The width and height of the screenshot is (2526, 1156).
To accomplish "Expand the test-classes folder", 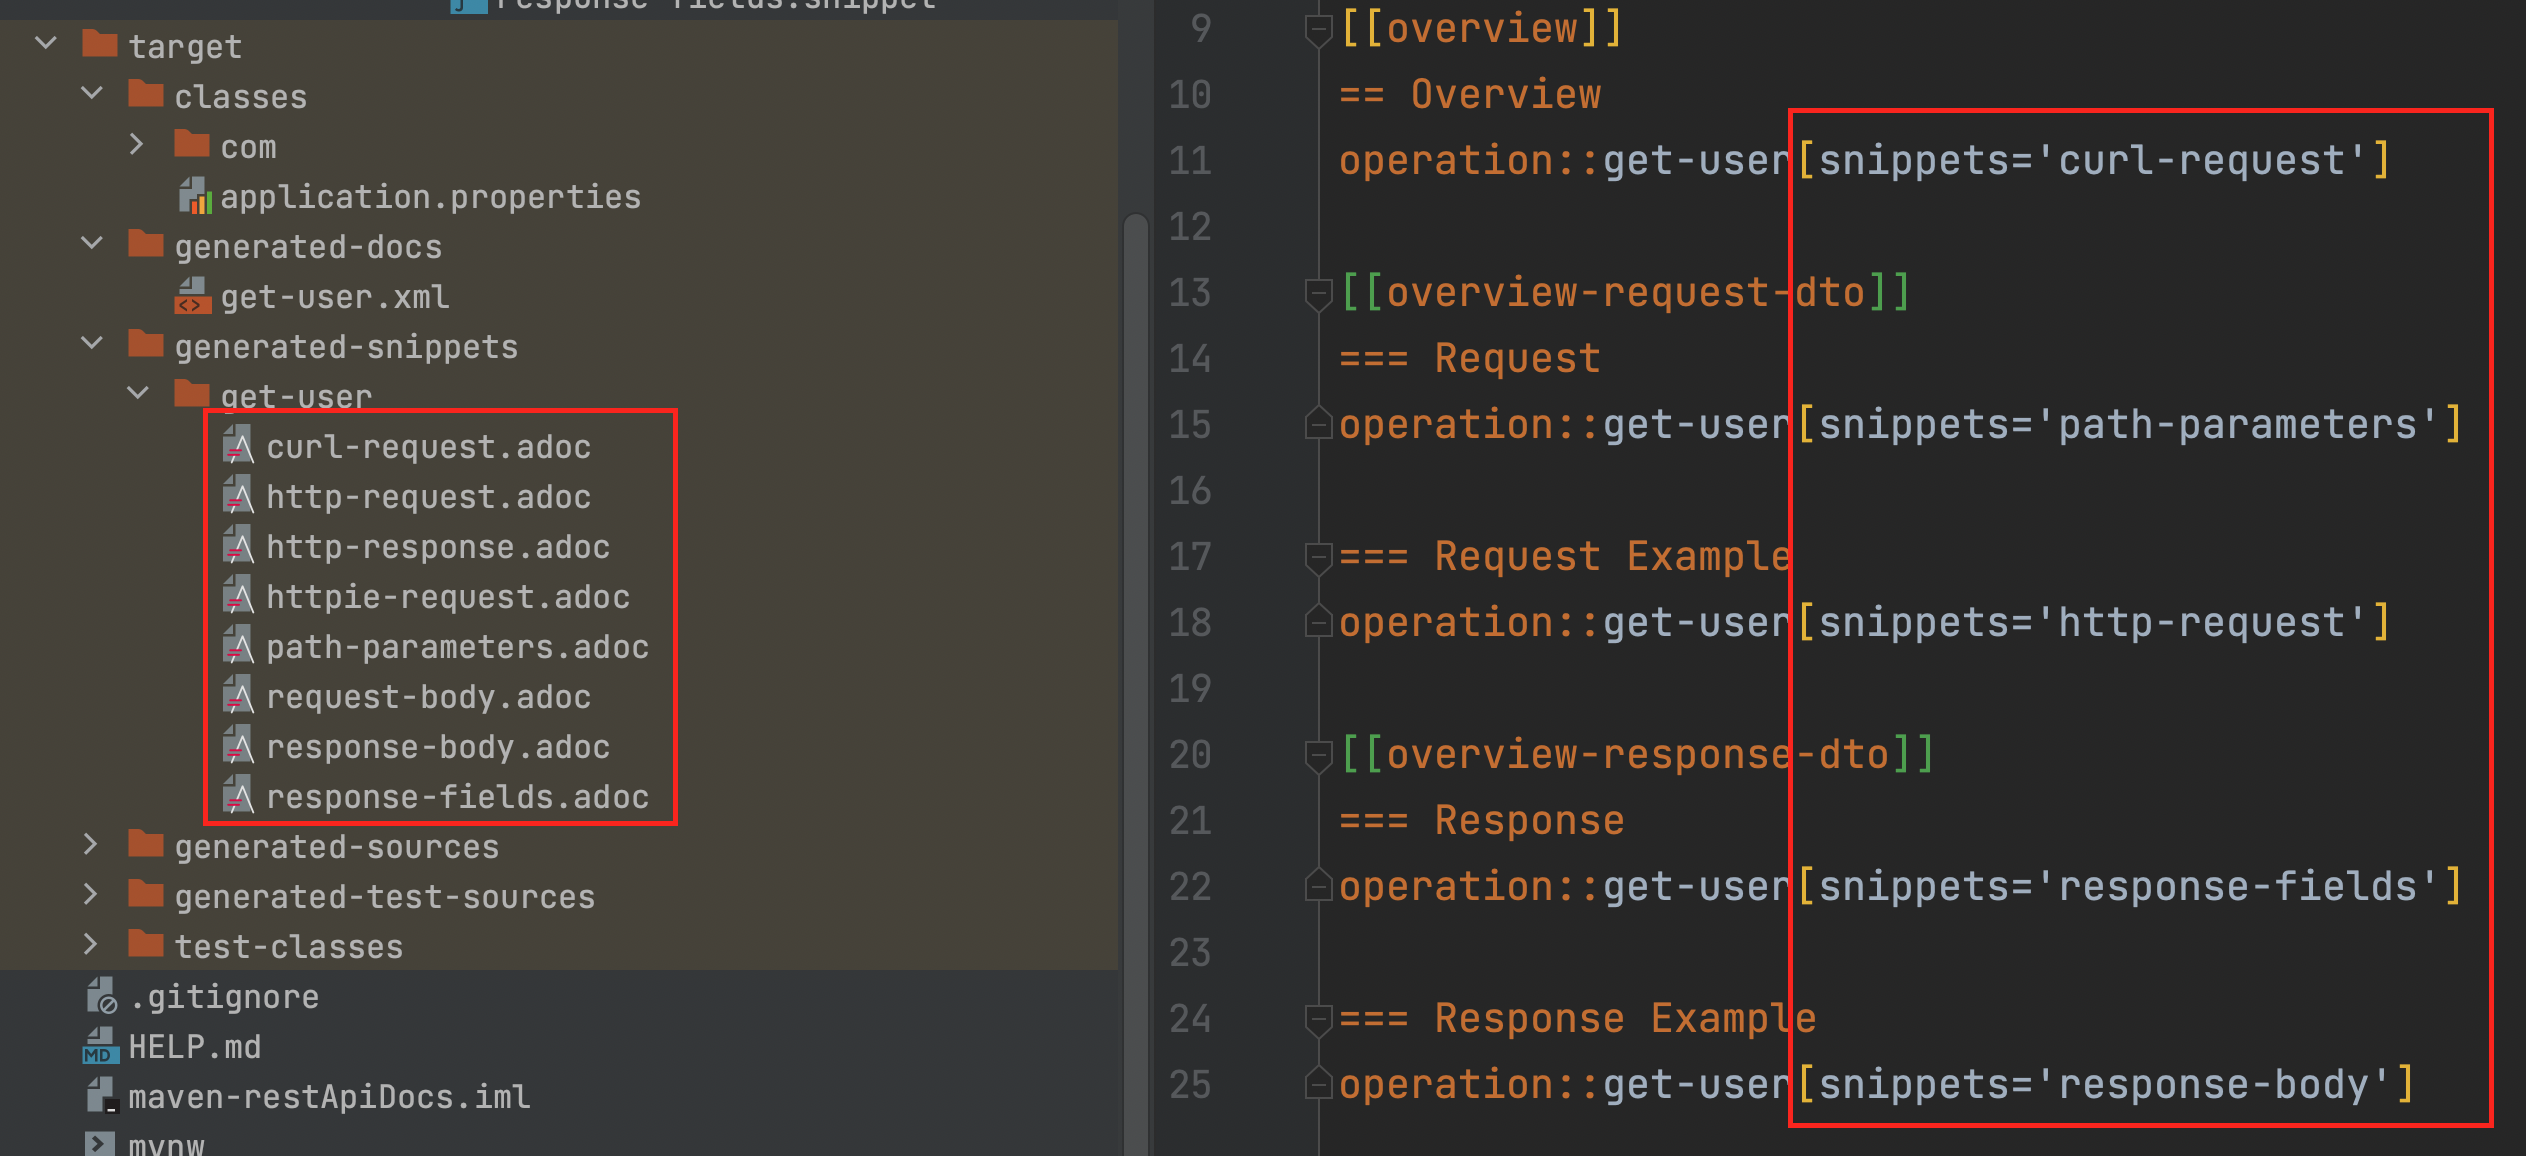I will click(91, 945).
